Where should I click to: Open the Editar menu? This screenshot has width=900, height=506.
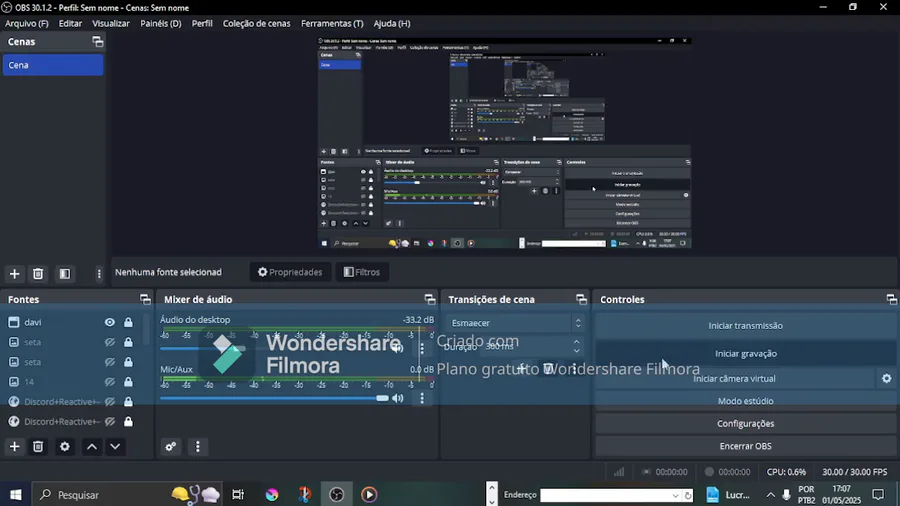70,24
